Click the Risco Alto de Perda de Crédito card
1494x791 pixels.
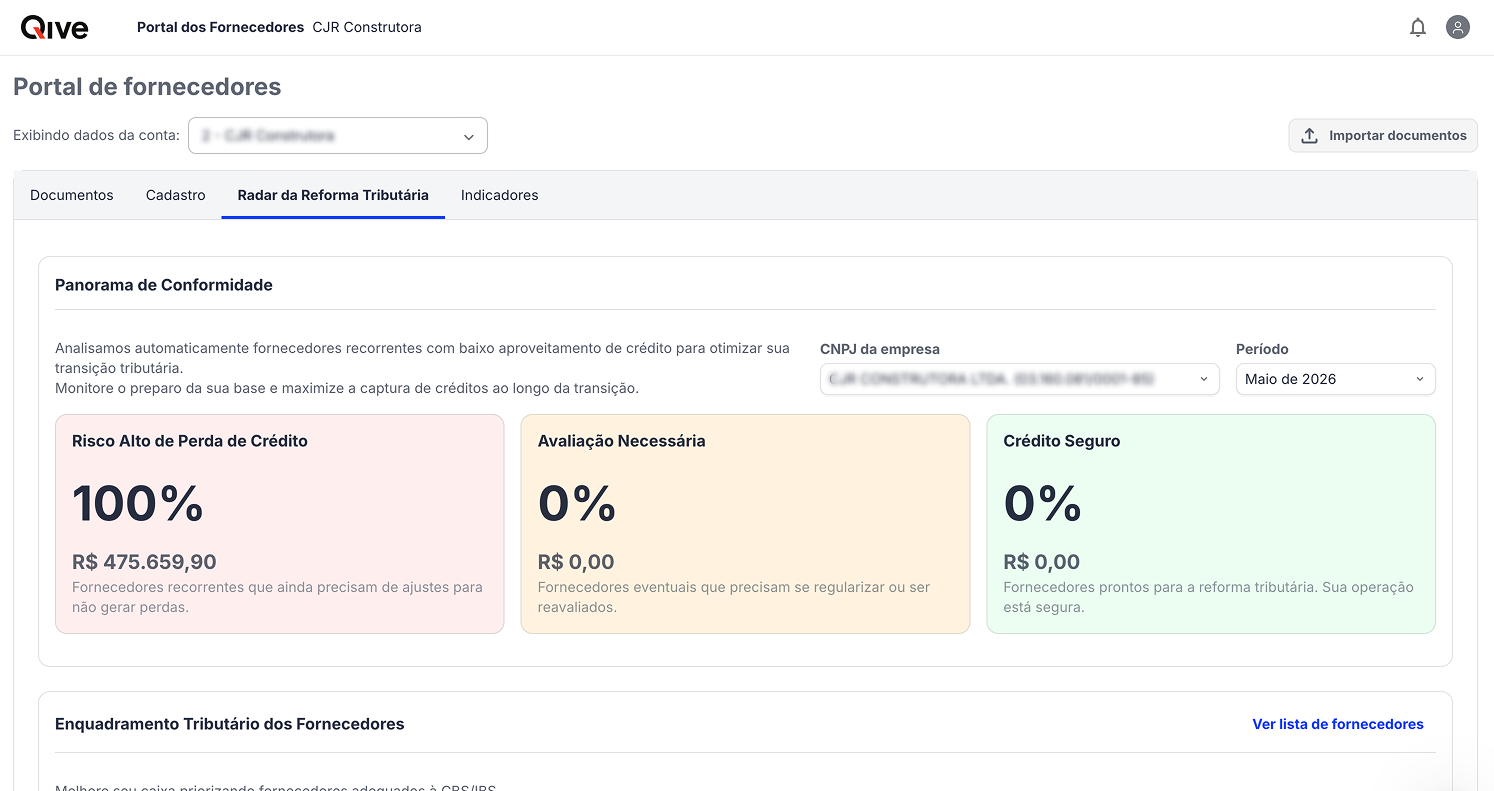(x=280, y=524)
